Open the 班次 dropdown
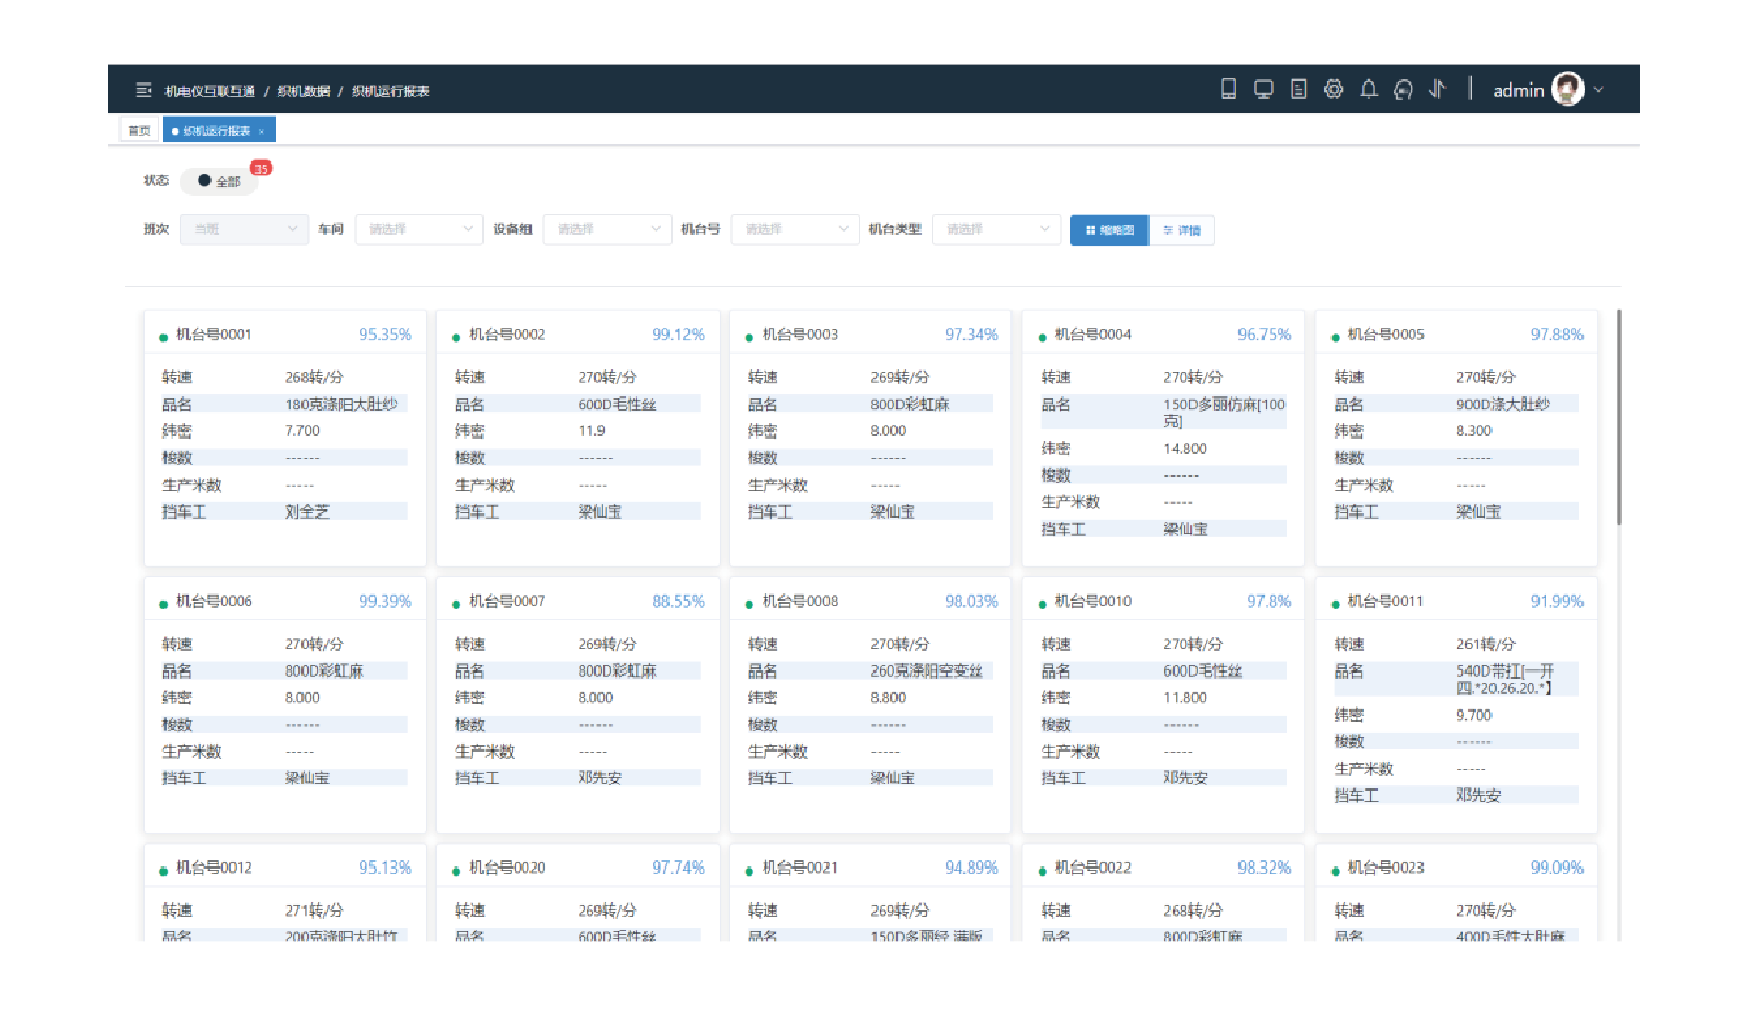Image resolution: width=1750 pixels, height=1030 pixels. pyautogui.click(x=245, y=229)
